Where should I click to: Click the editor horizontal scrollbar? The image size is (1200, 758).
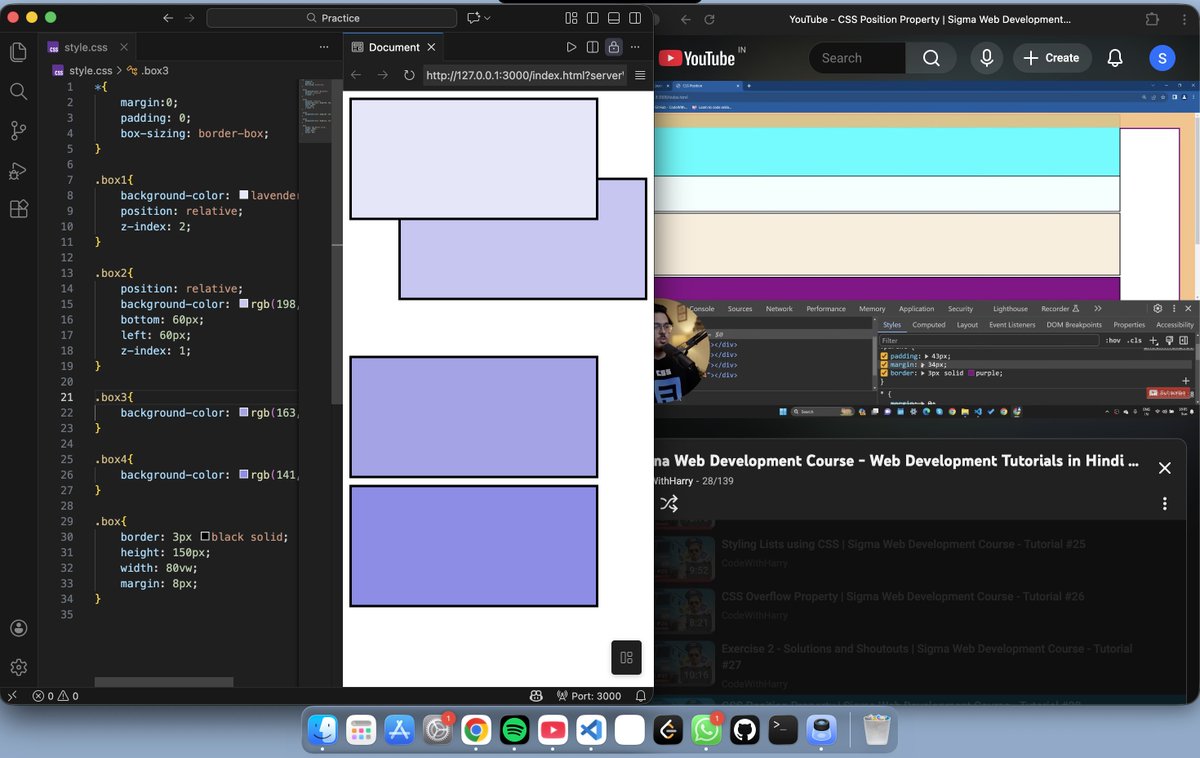point(164,682)
